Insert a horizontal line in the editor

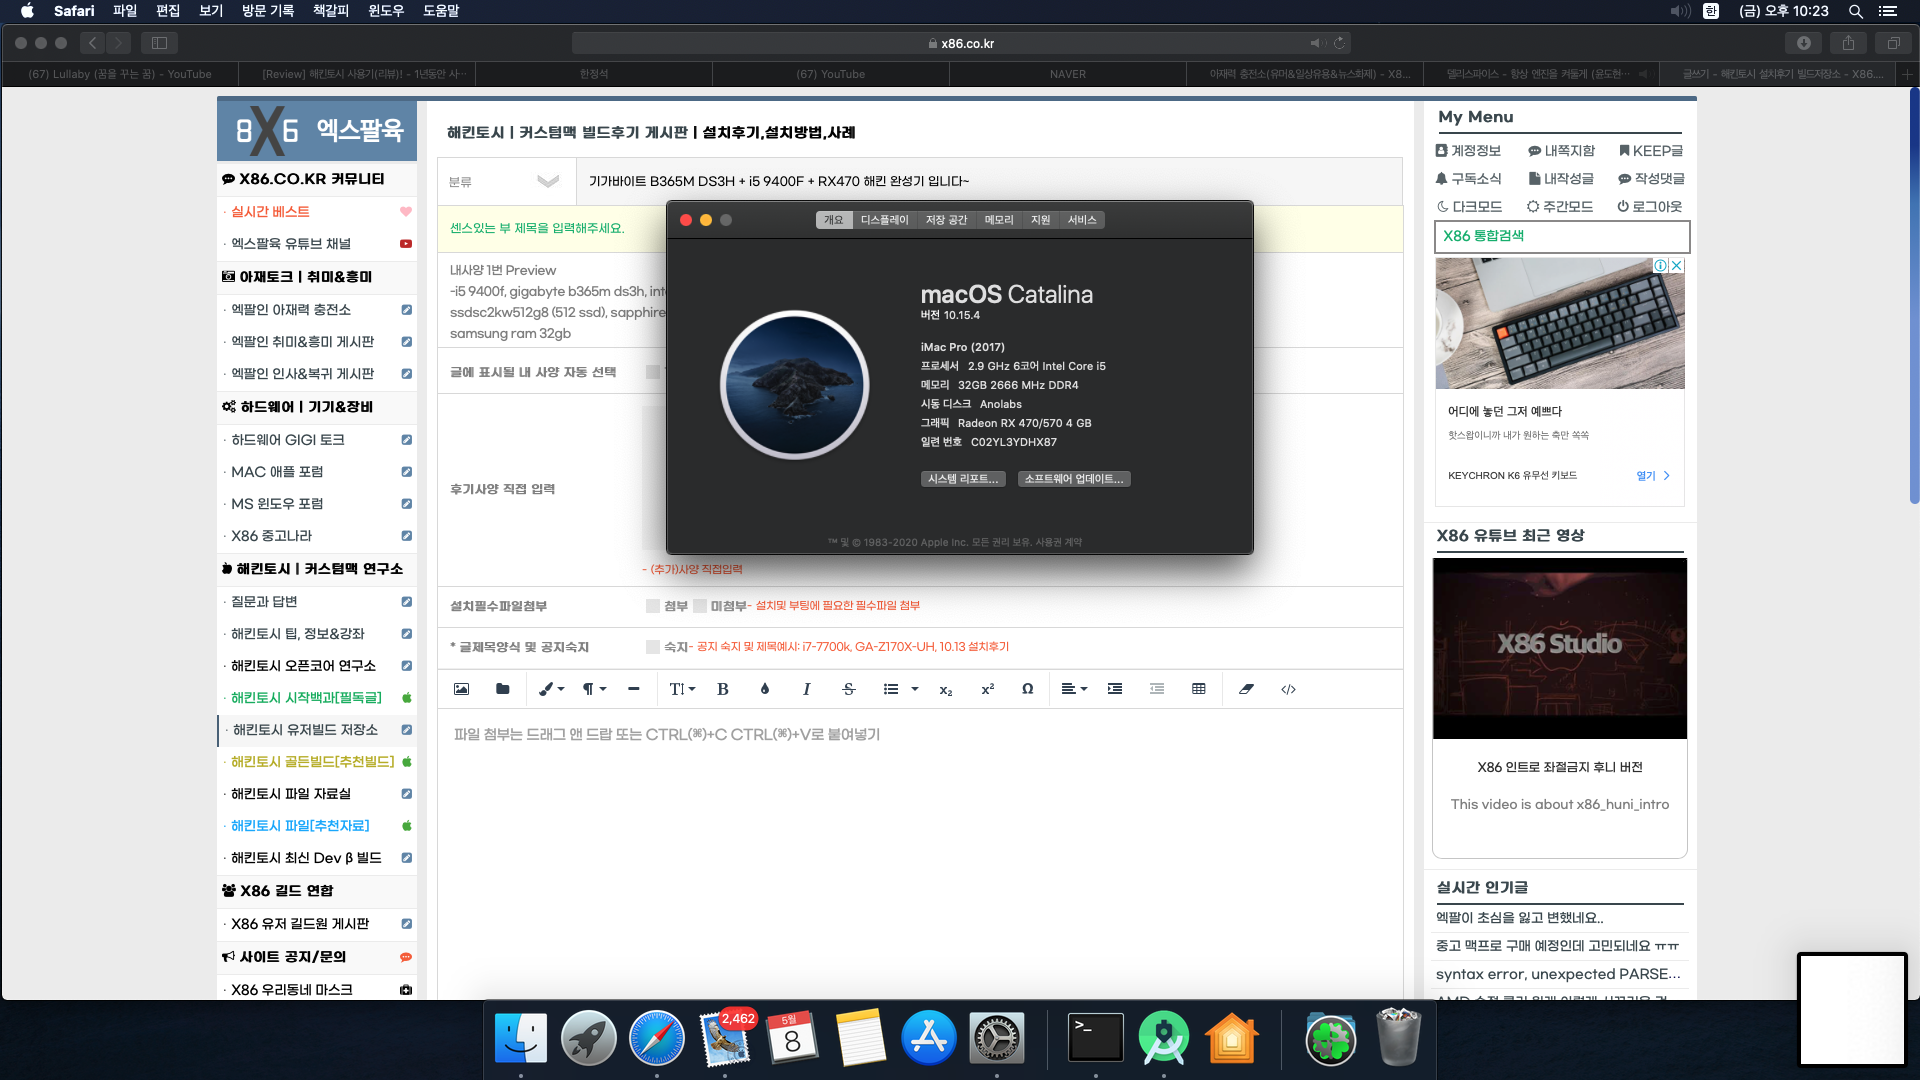point(634,689)
